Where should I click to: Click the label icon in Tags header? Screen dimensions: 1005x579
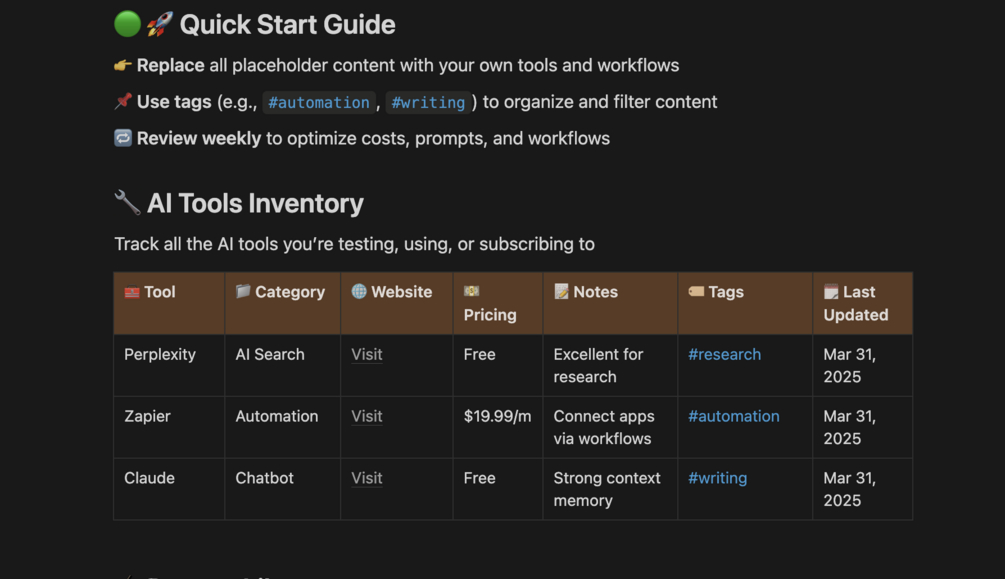coord(696,292)
